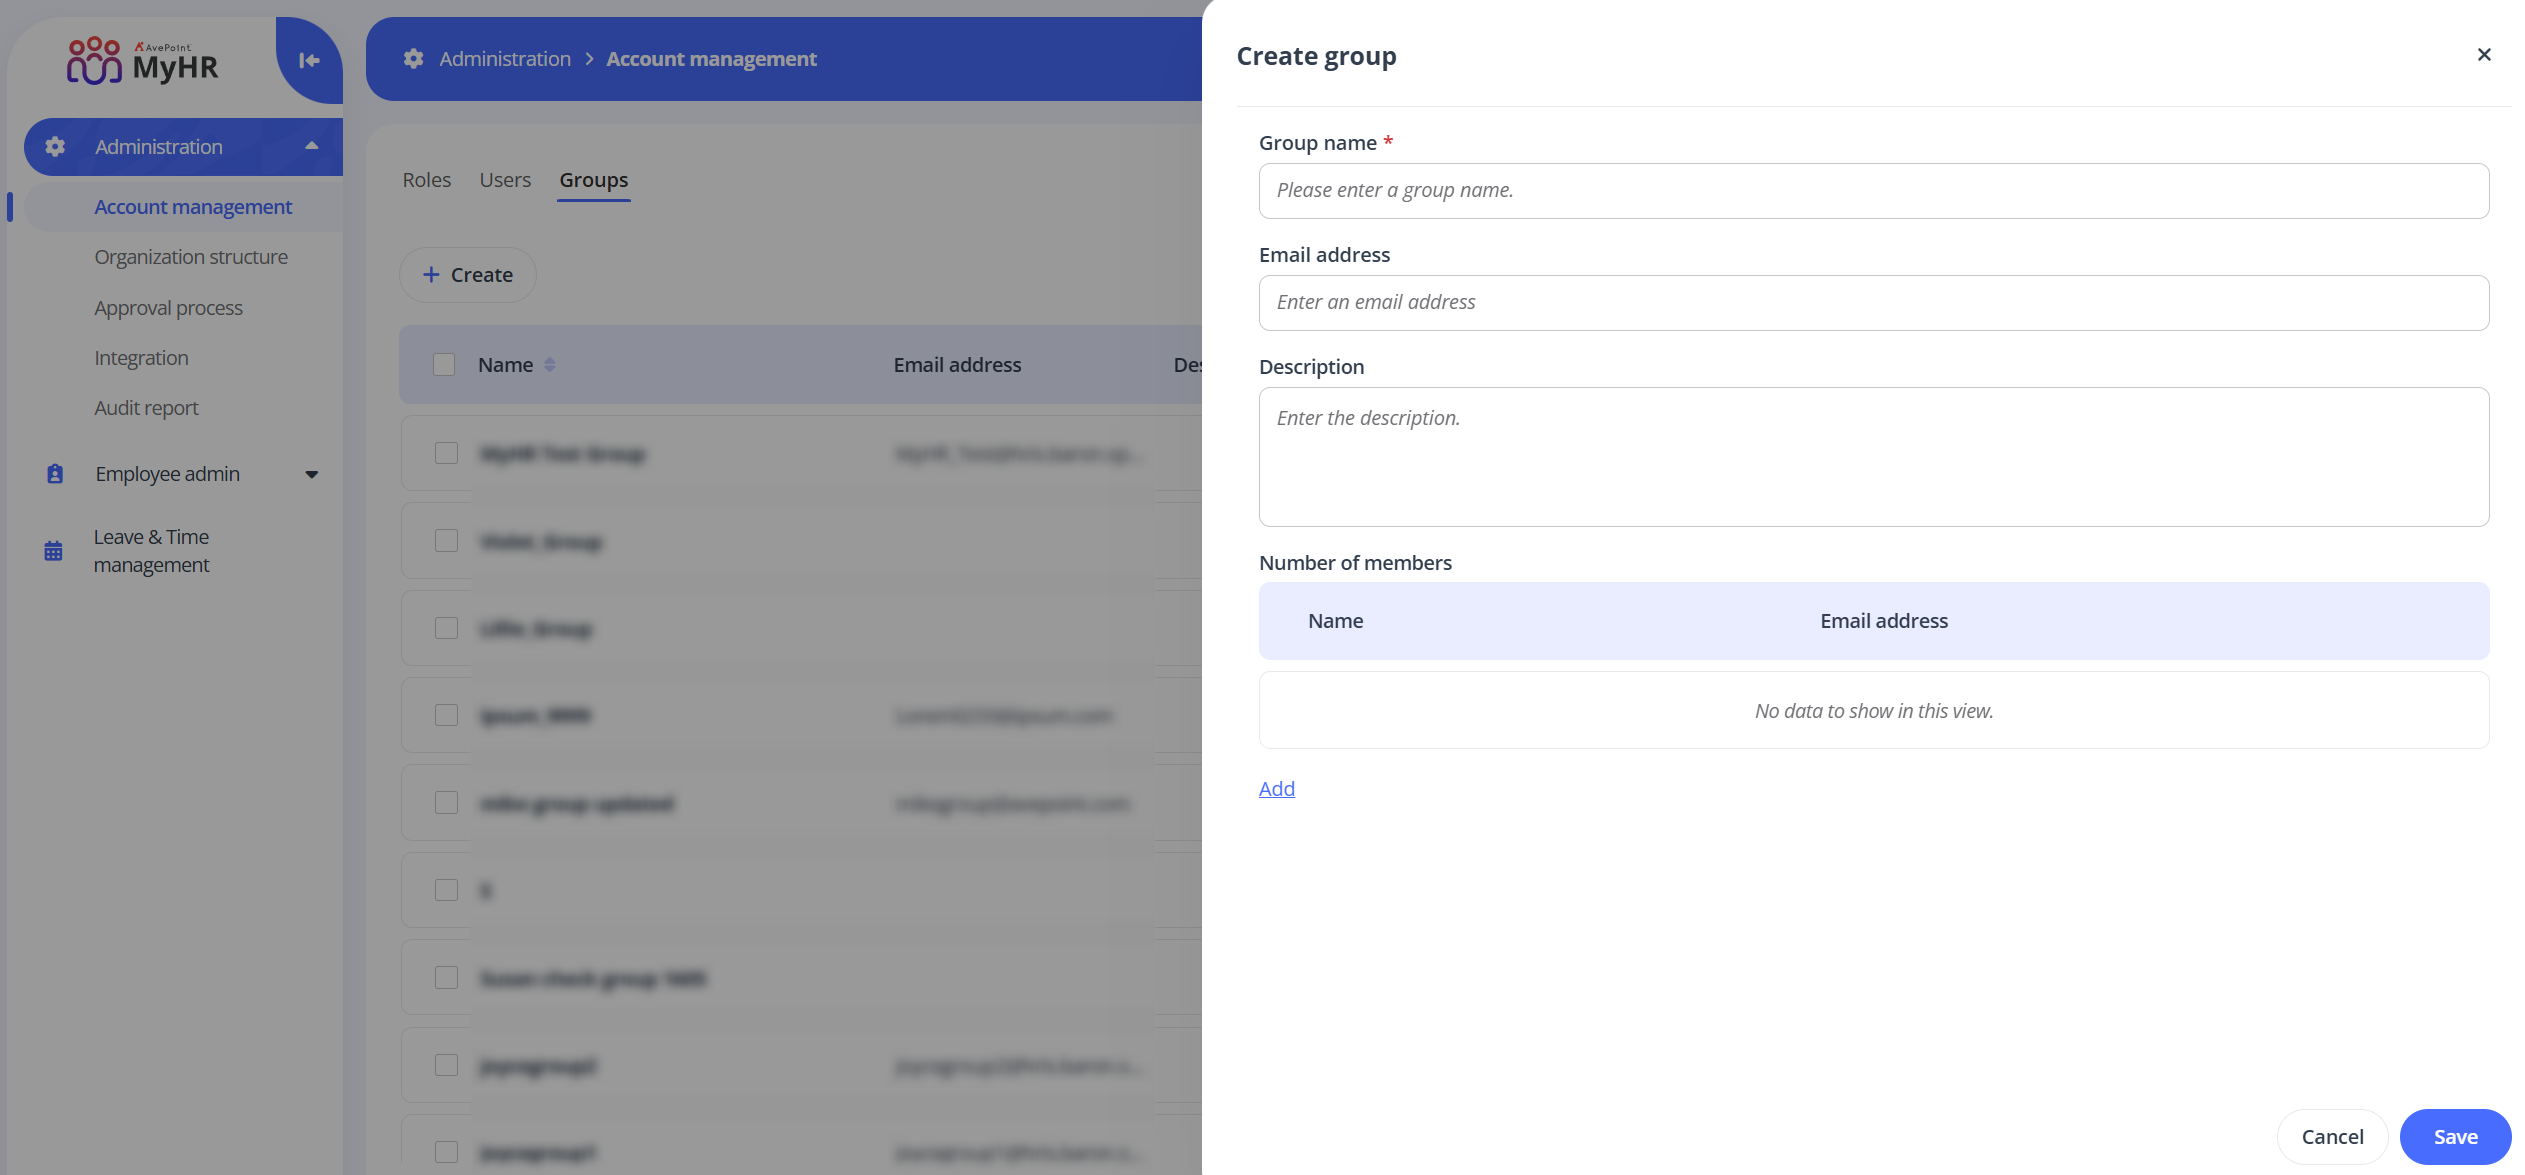
Task: Sort the table by the Name column
Action: [550, 364]
